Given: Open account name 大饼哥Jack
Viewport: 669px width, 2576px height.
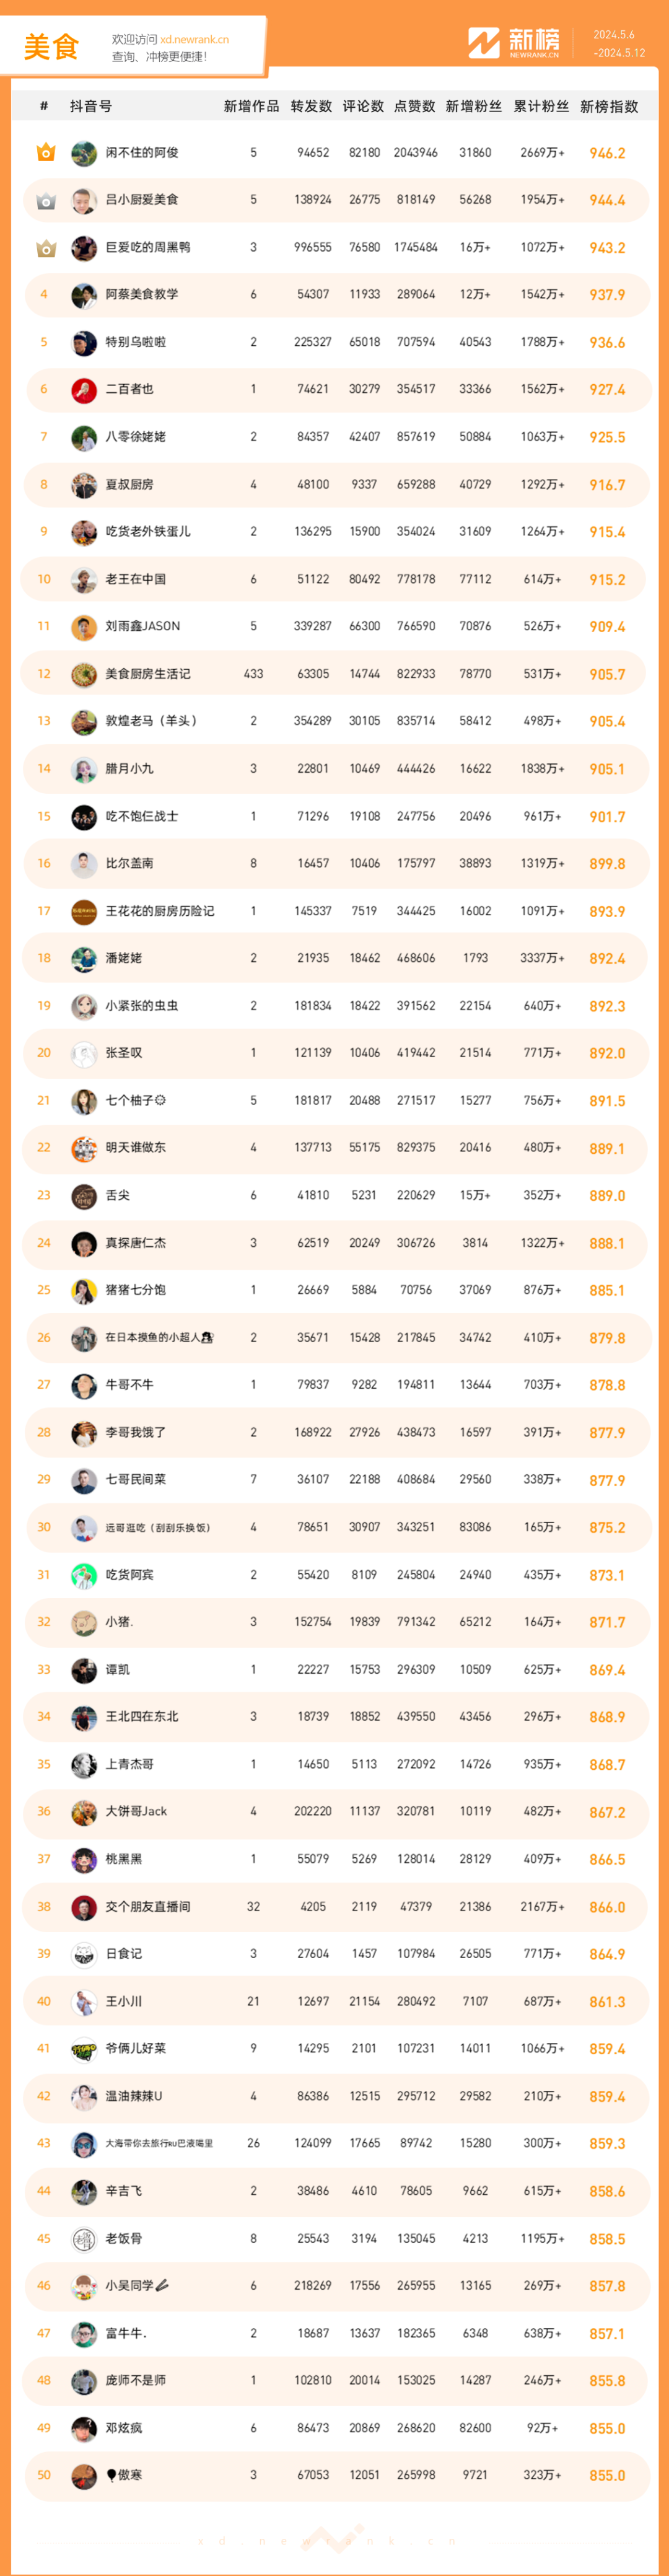Looking at the screenshot, I should tap(136, 1812).
